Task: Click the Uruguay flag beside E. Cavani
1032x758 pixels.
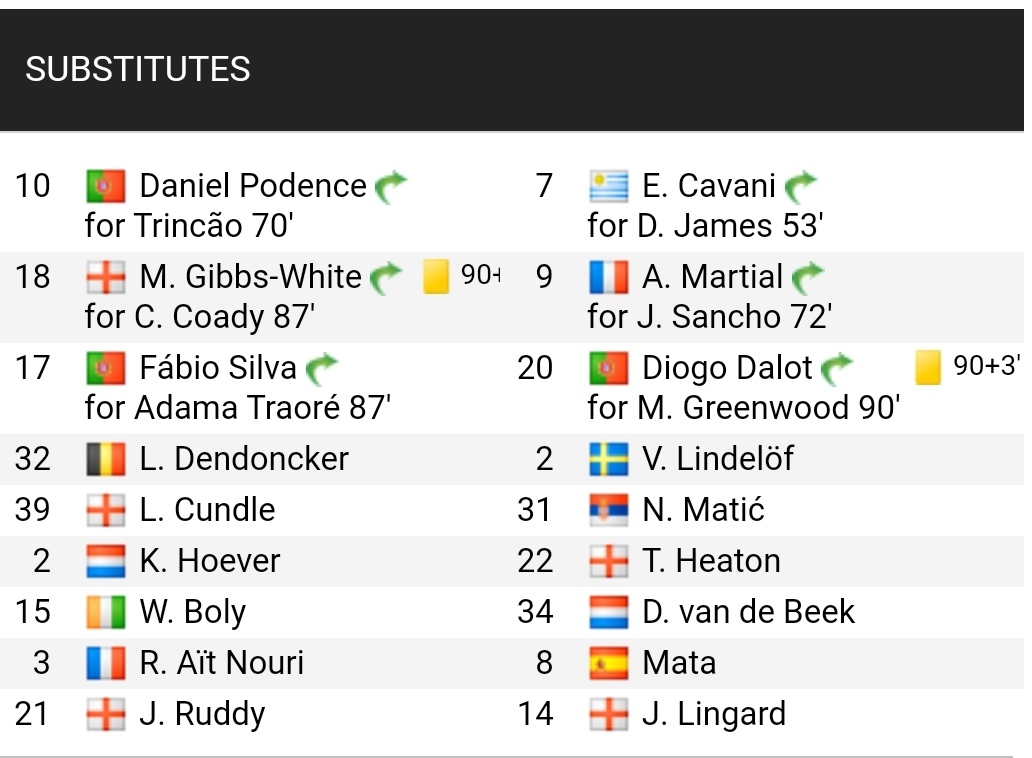Action: [x=609, y=186]
